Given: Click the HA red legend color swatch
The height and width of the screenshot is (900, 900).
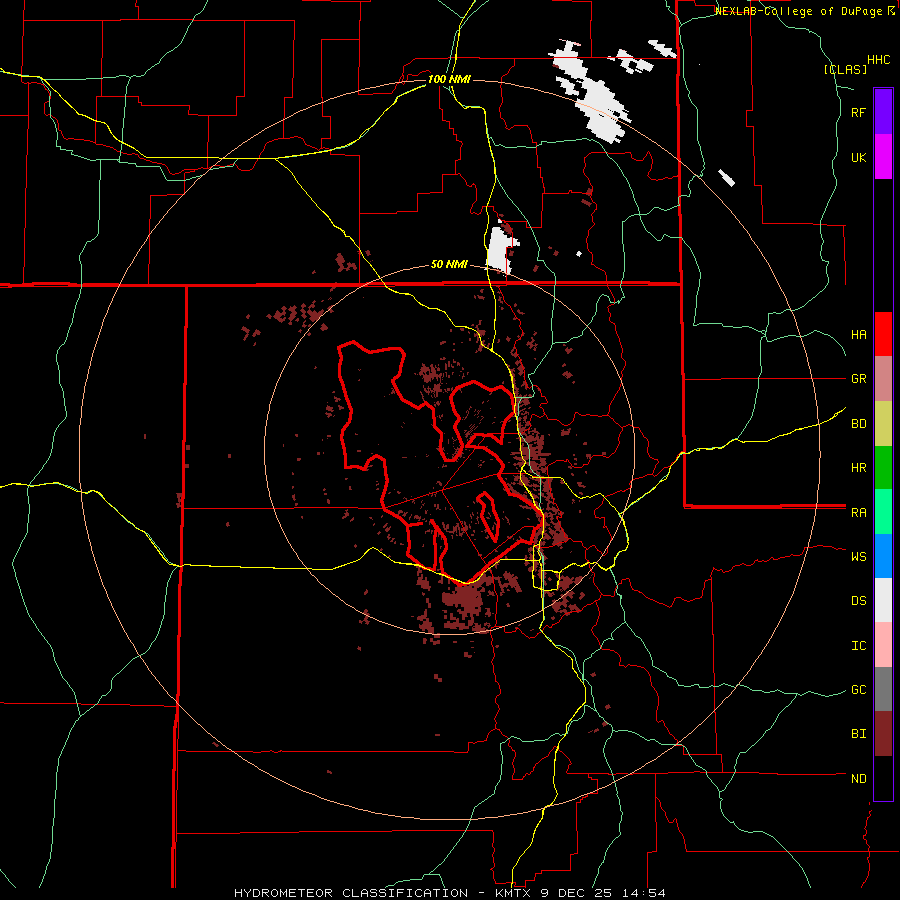Looking at the screenshot, I should (x=883, y=334).
